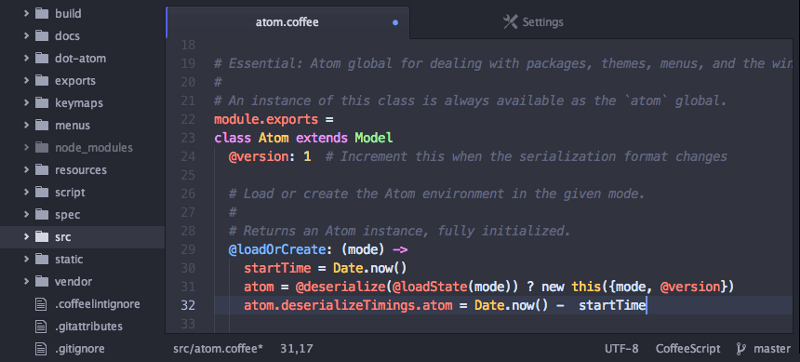Expand the keymaps folder arrow
The width and height of the screenshot is (800, 362).
[26, 103]
